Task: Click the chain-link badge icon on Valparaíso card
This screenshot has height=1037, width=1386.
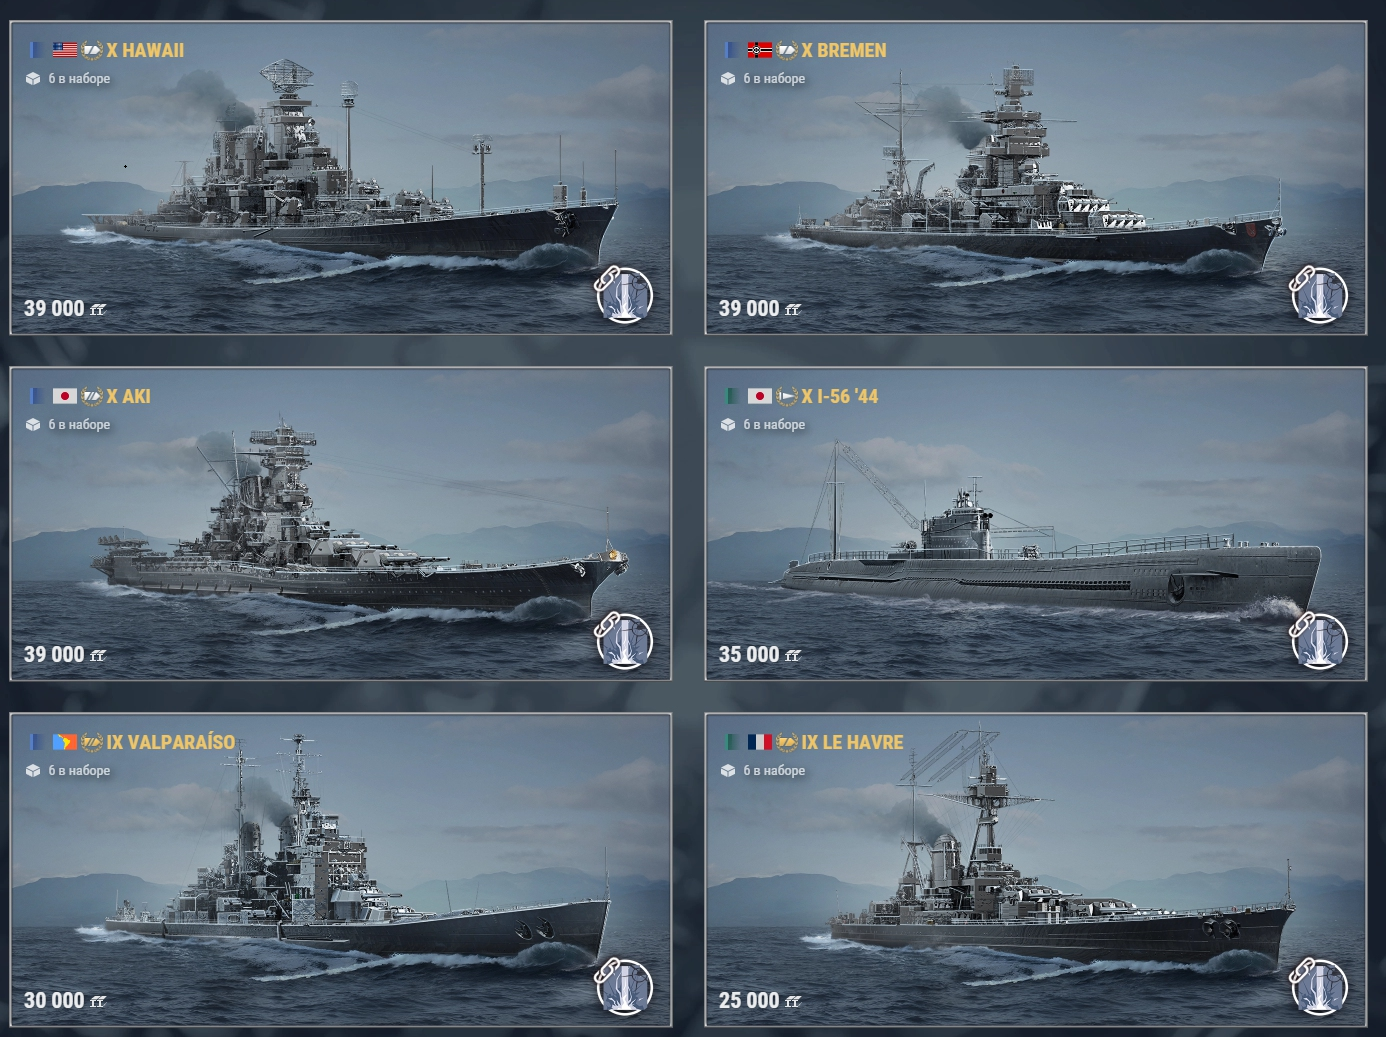Action: [623, 986]
